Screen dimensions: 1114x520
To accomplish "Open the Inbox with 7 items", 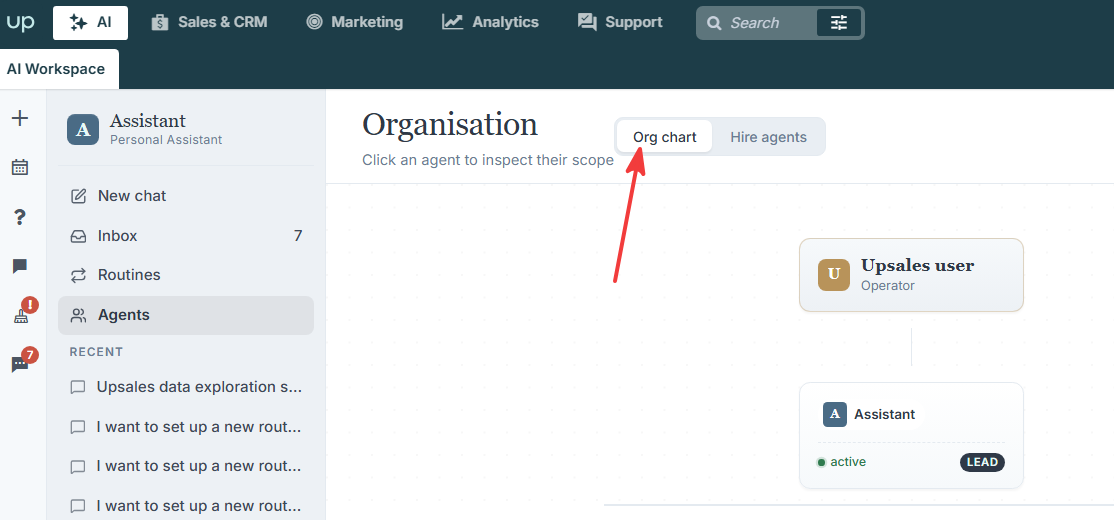I will tap(185, 235).
